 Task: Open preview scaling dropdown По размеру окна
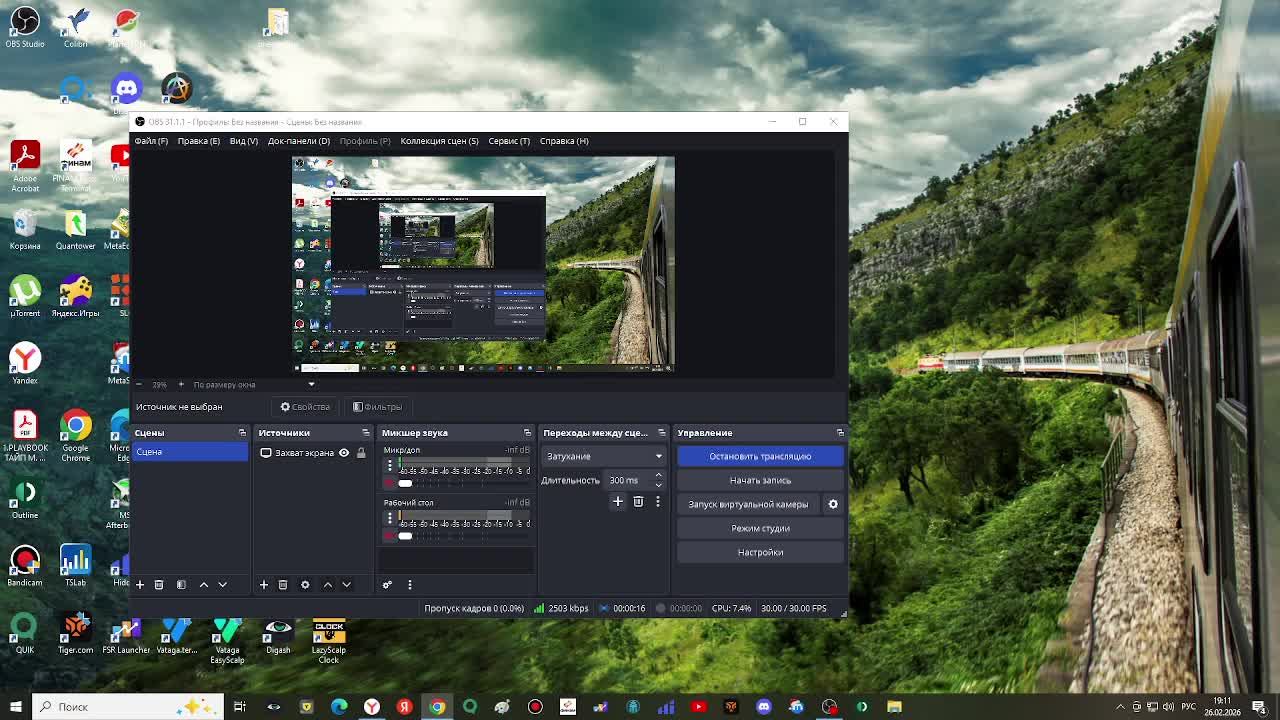point(254,384)
